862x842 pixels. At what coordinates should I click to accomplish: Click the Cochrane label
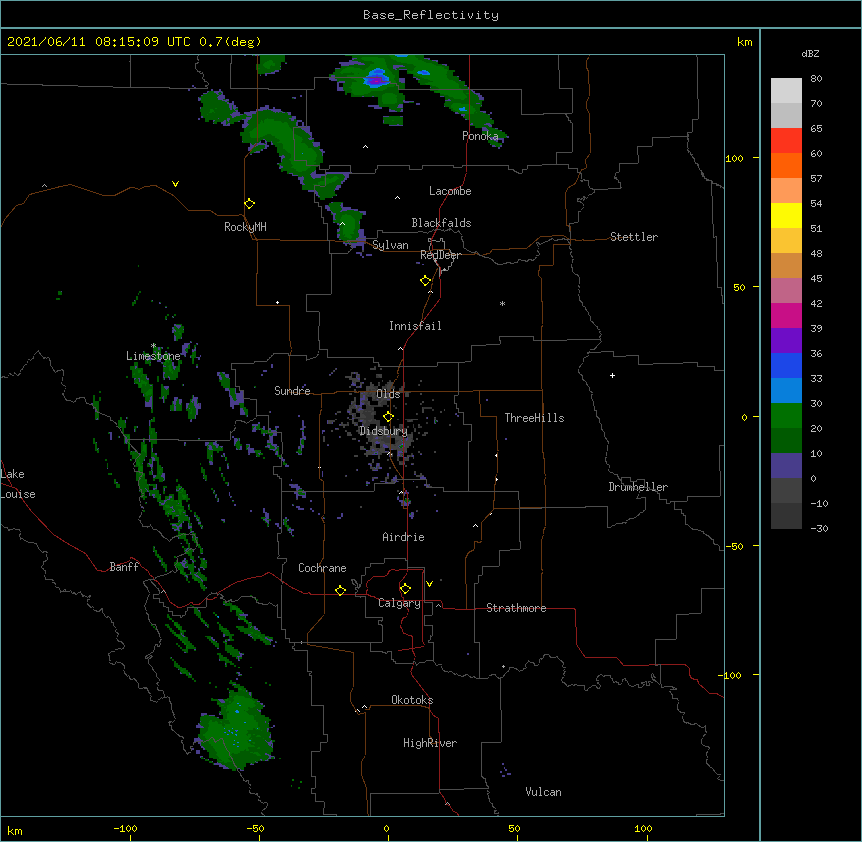tap(322, 568)
